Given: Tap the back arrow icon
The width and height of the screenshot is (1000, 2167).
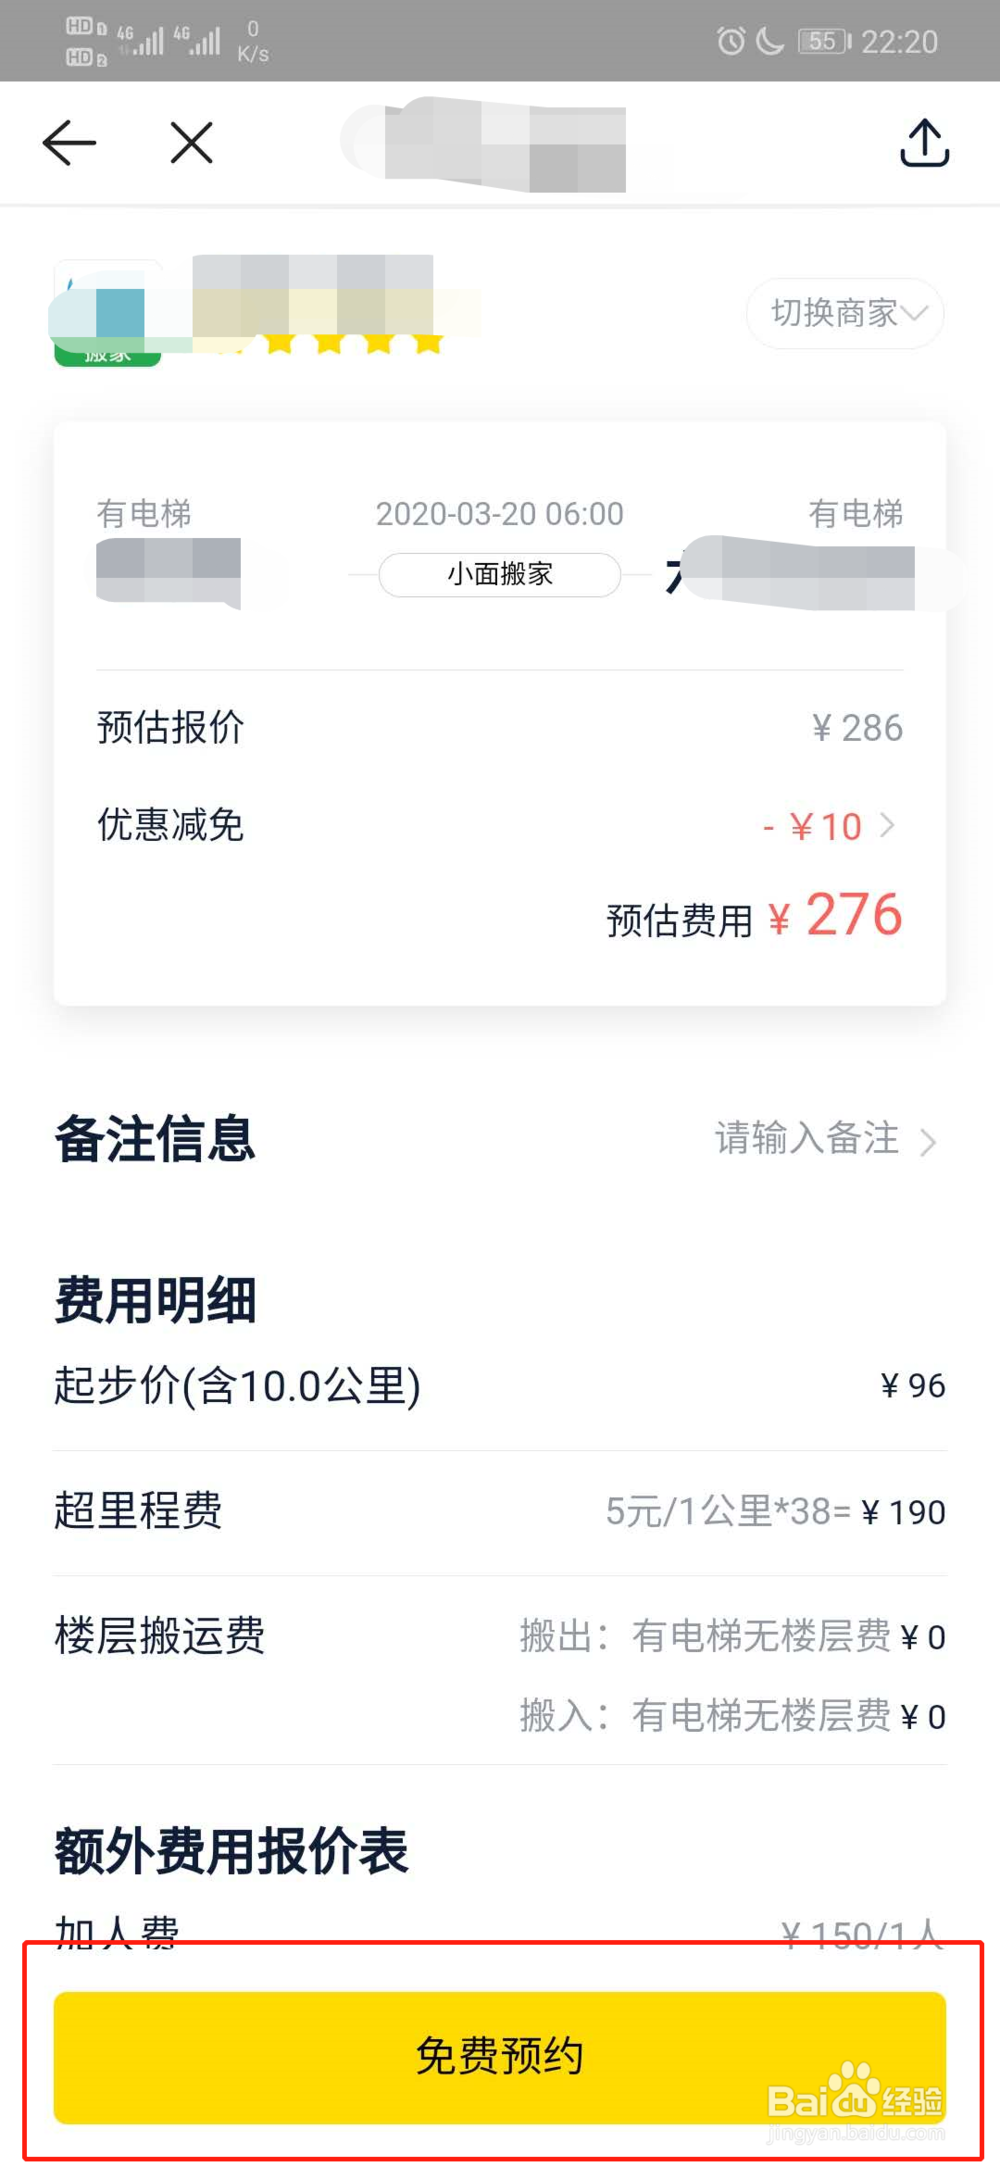Looking at the screenshot, I should coord(69,143).
